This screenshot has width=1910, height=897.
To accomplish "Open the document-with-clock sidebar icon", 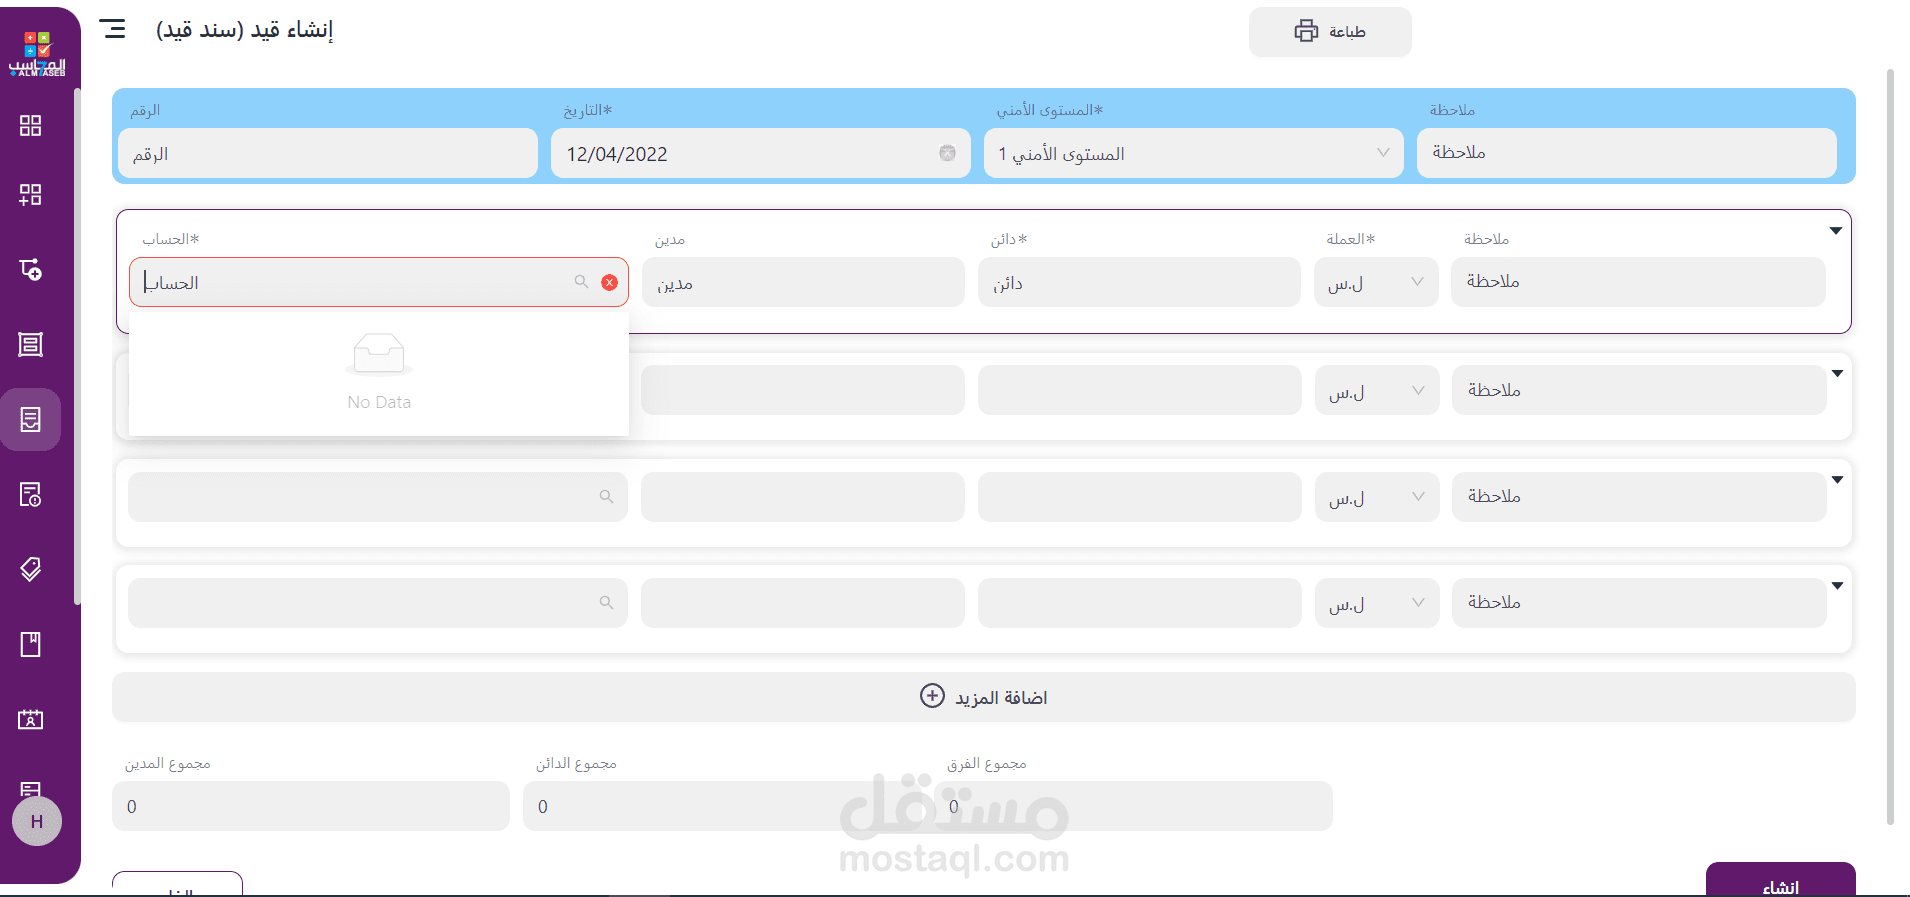I will 31,494.
